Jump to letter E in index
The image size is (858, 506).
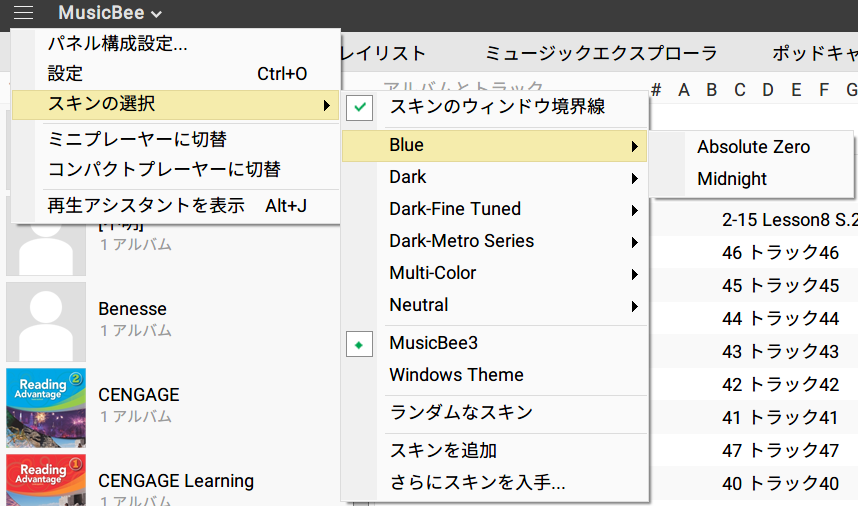tap(796, 90)
